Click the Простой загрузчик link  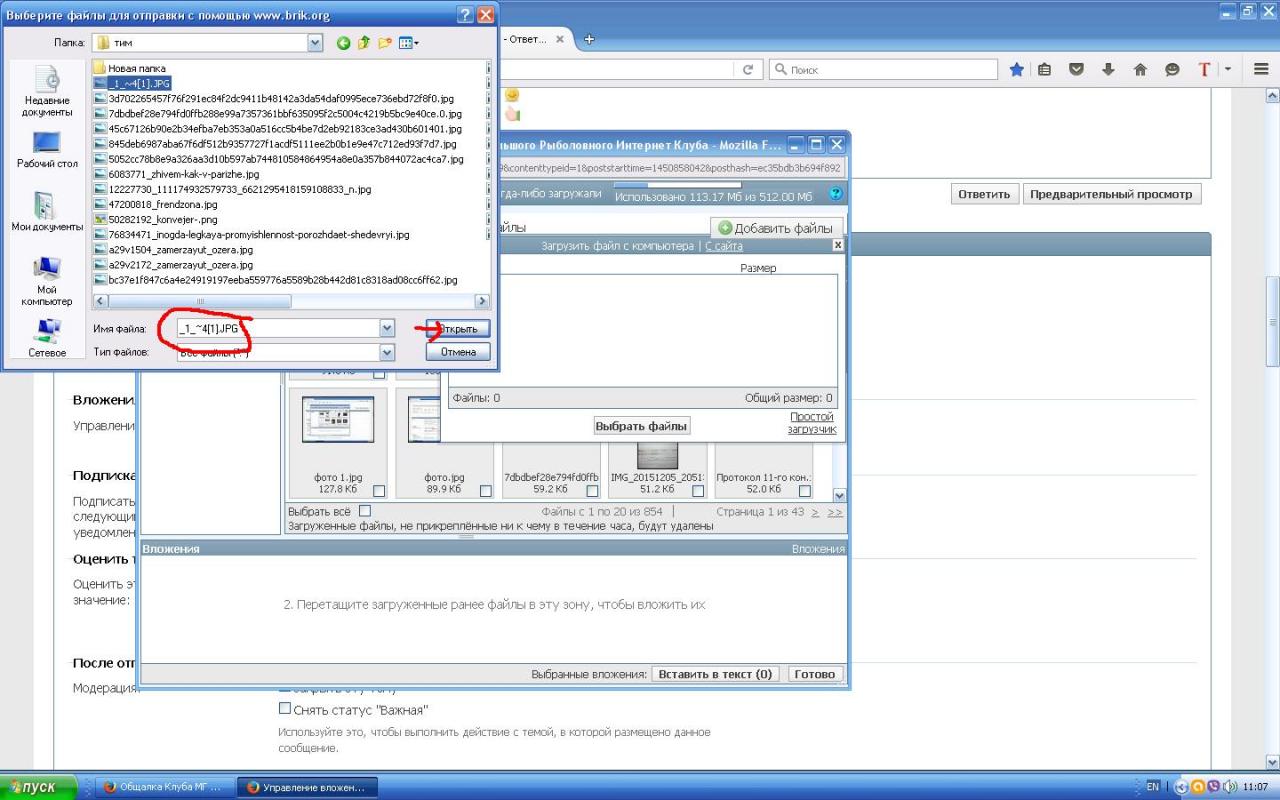click(811, 423)
